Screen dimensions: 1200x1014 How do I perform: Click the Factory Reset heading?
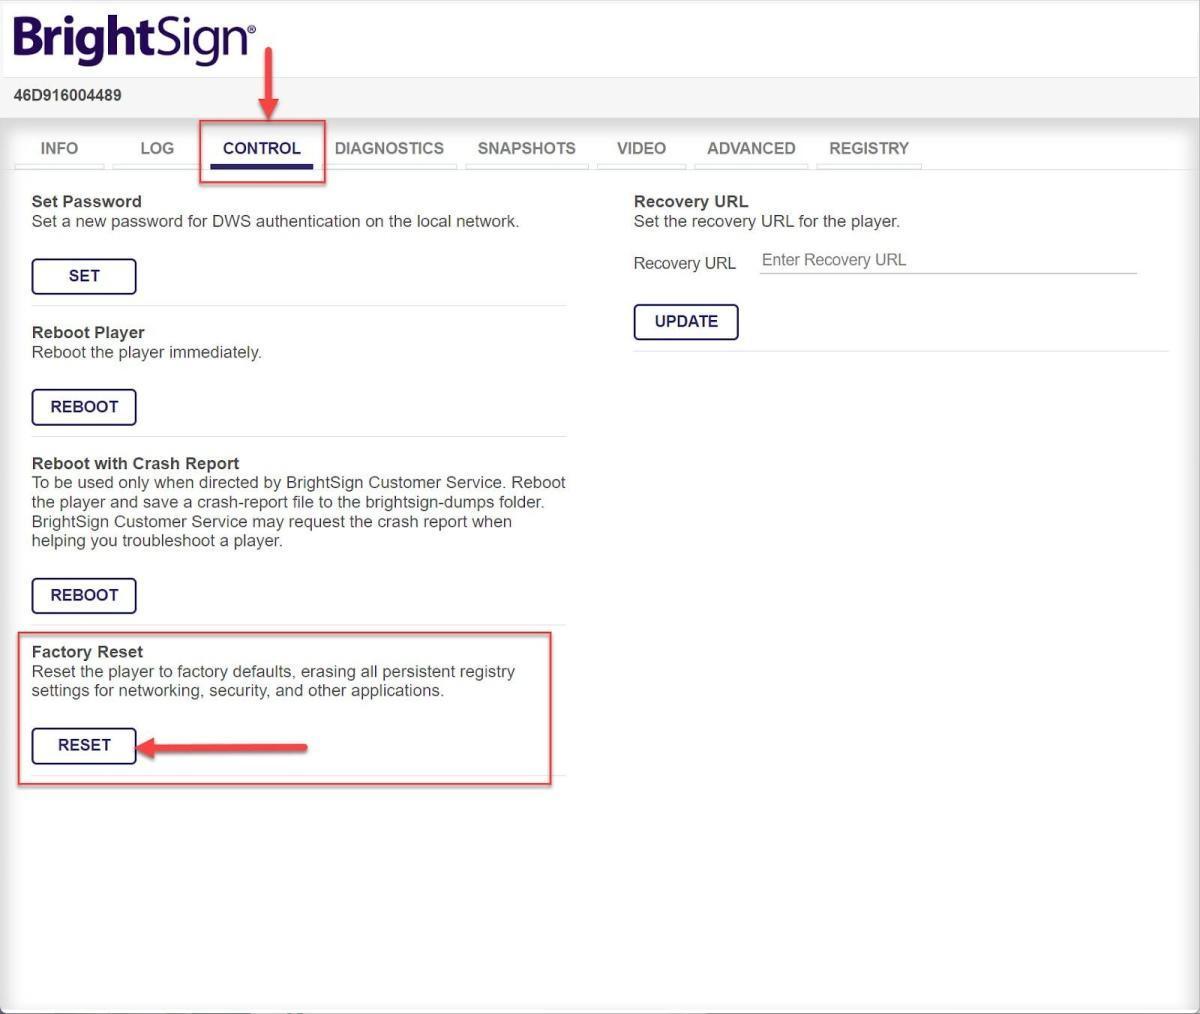tap(87, 651)
